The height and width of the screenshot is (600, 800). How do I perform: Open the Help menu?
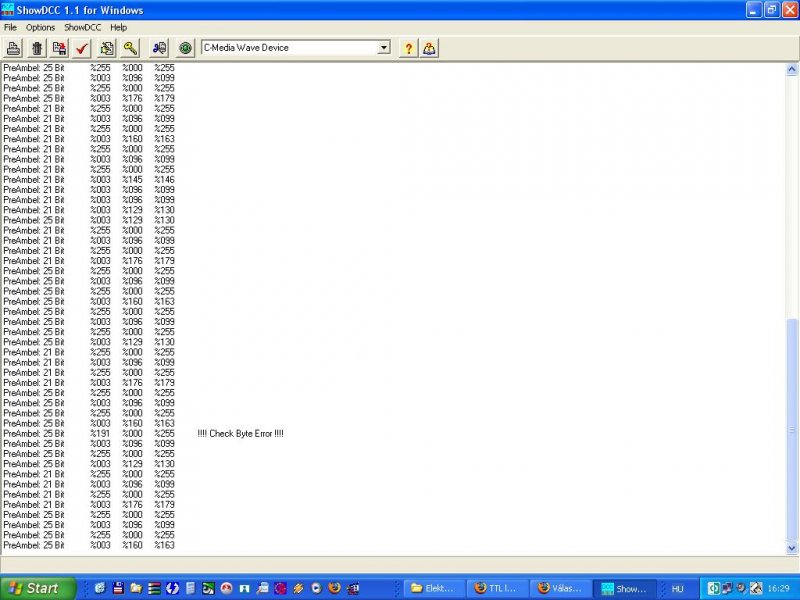click(x=118, y=28)
